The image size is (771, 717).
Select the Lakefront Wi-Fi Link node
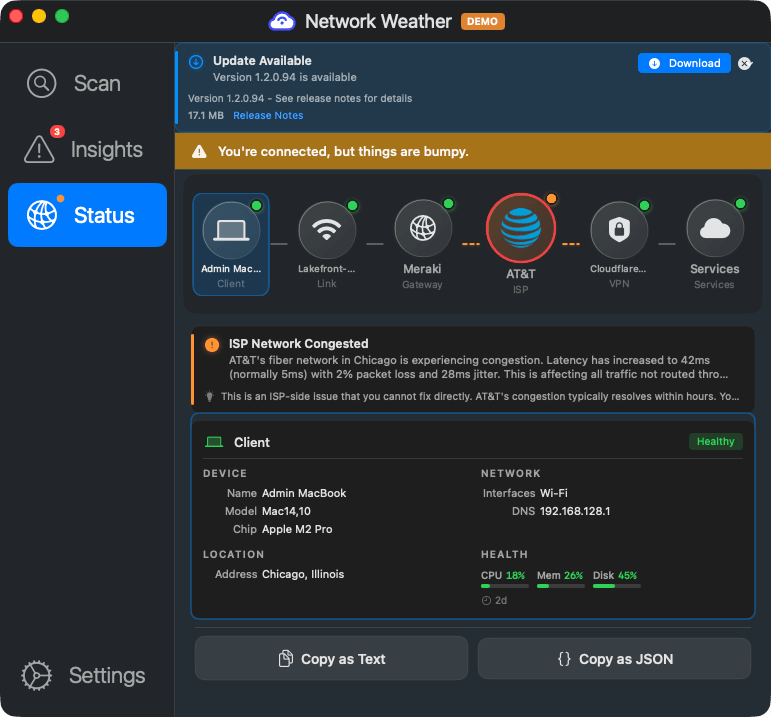tap(327, 244)
